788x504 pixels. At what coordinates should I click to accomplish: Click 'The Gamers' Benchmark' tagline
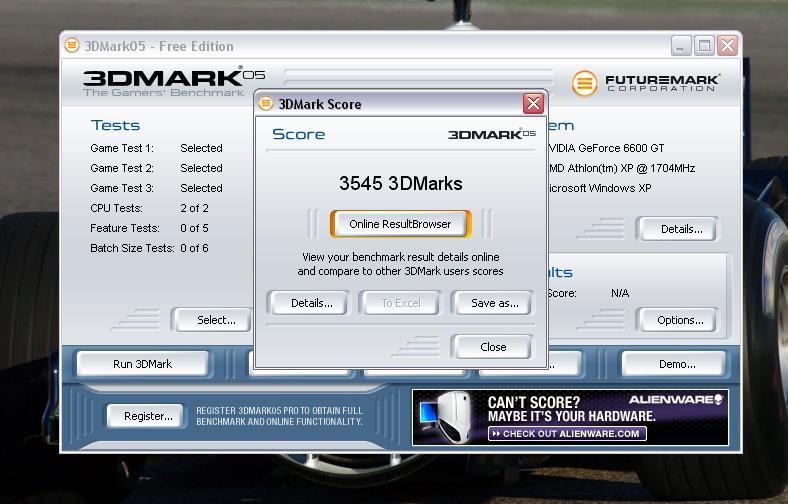(164, 92)
